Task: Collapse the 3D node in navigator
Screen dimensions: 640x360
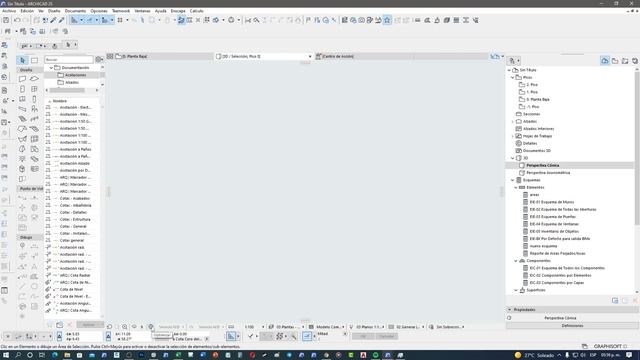Action: (513, 158)
